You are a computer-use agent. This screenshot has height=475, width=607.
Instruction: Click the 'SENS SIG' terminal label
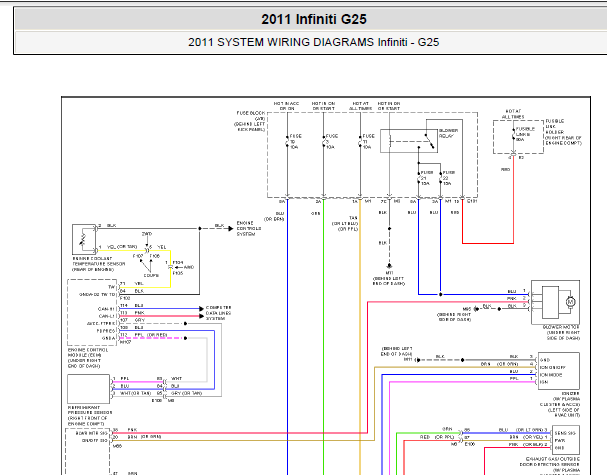565,433
